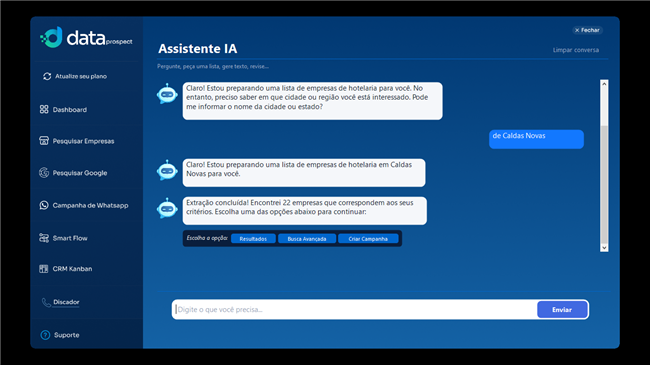
Task: Click message asking for cidade ou estado
Action: [x=313, y=101]
